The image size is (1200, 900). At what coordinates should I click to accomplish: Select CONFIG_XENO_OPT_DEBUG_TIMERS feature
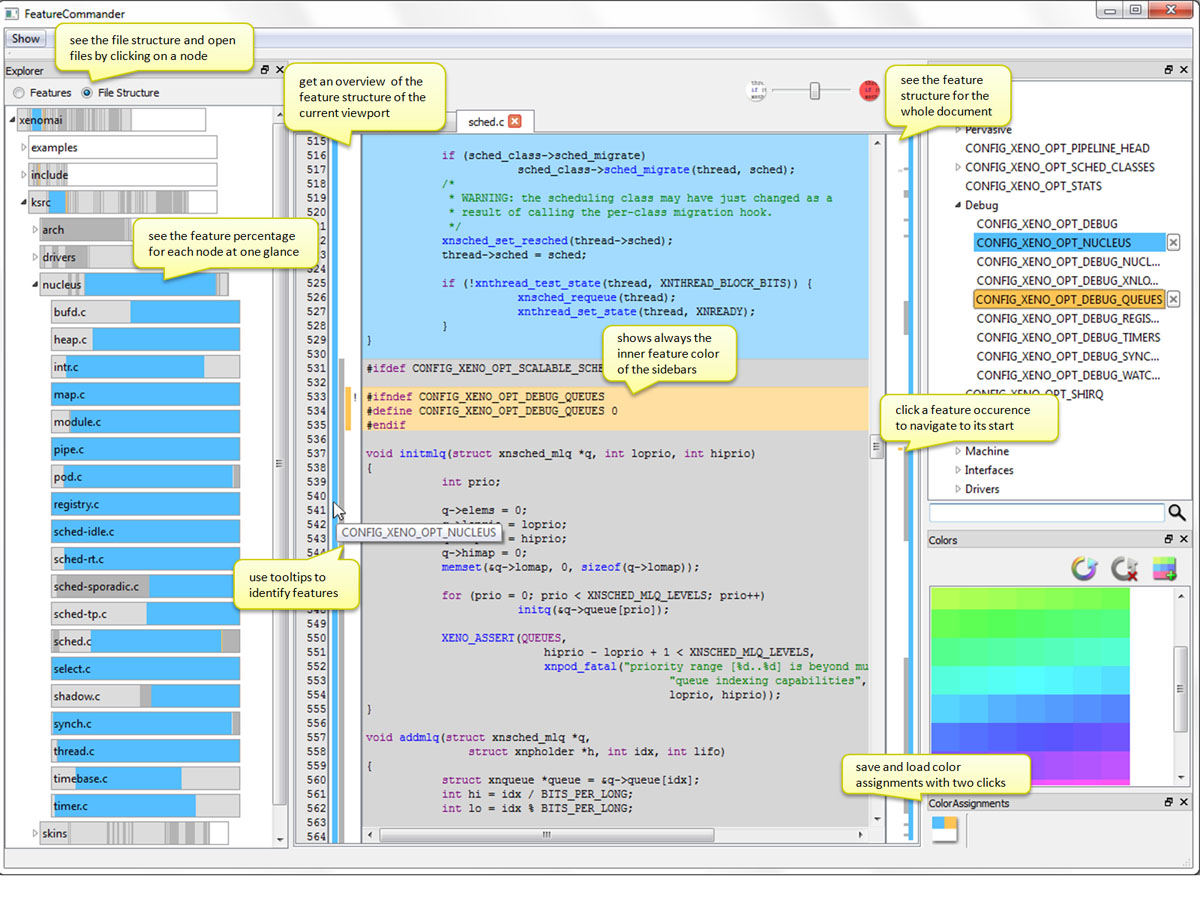point(1068,337)
